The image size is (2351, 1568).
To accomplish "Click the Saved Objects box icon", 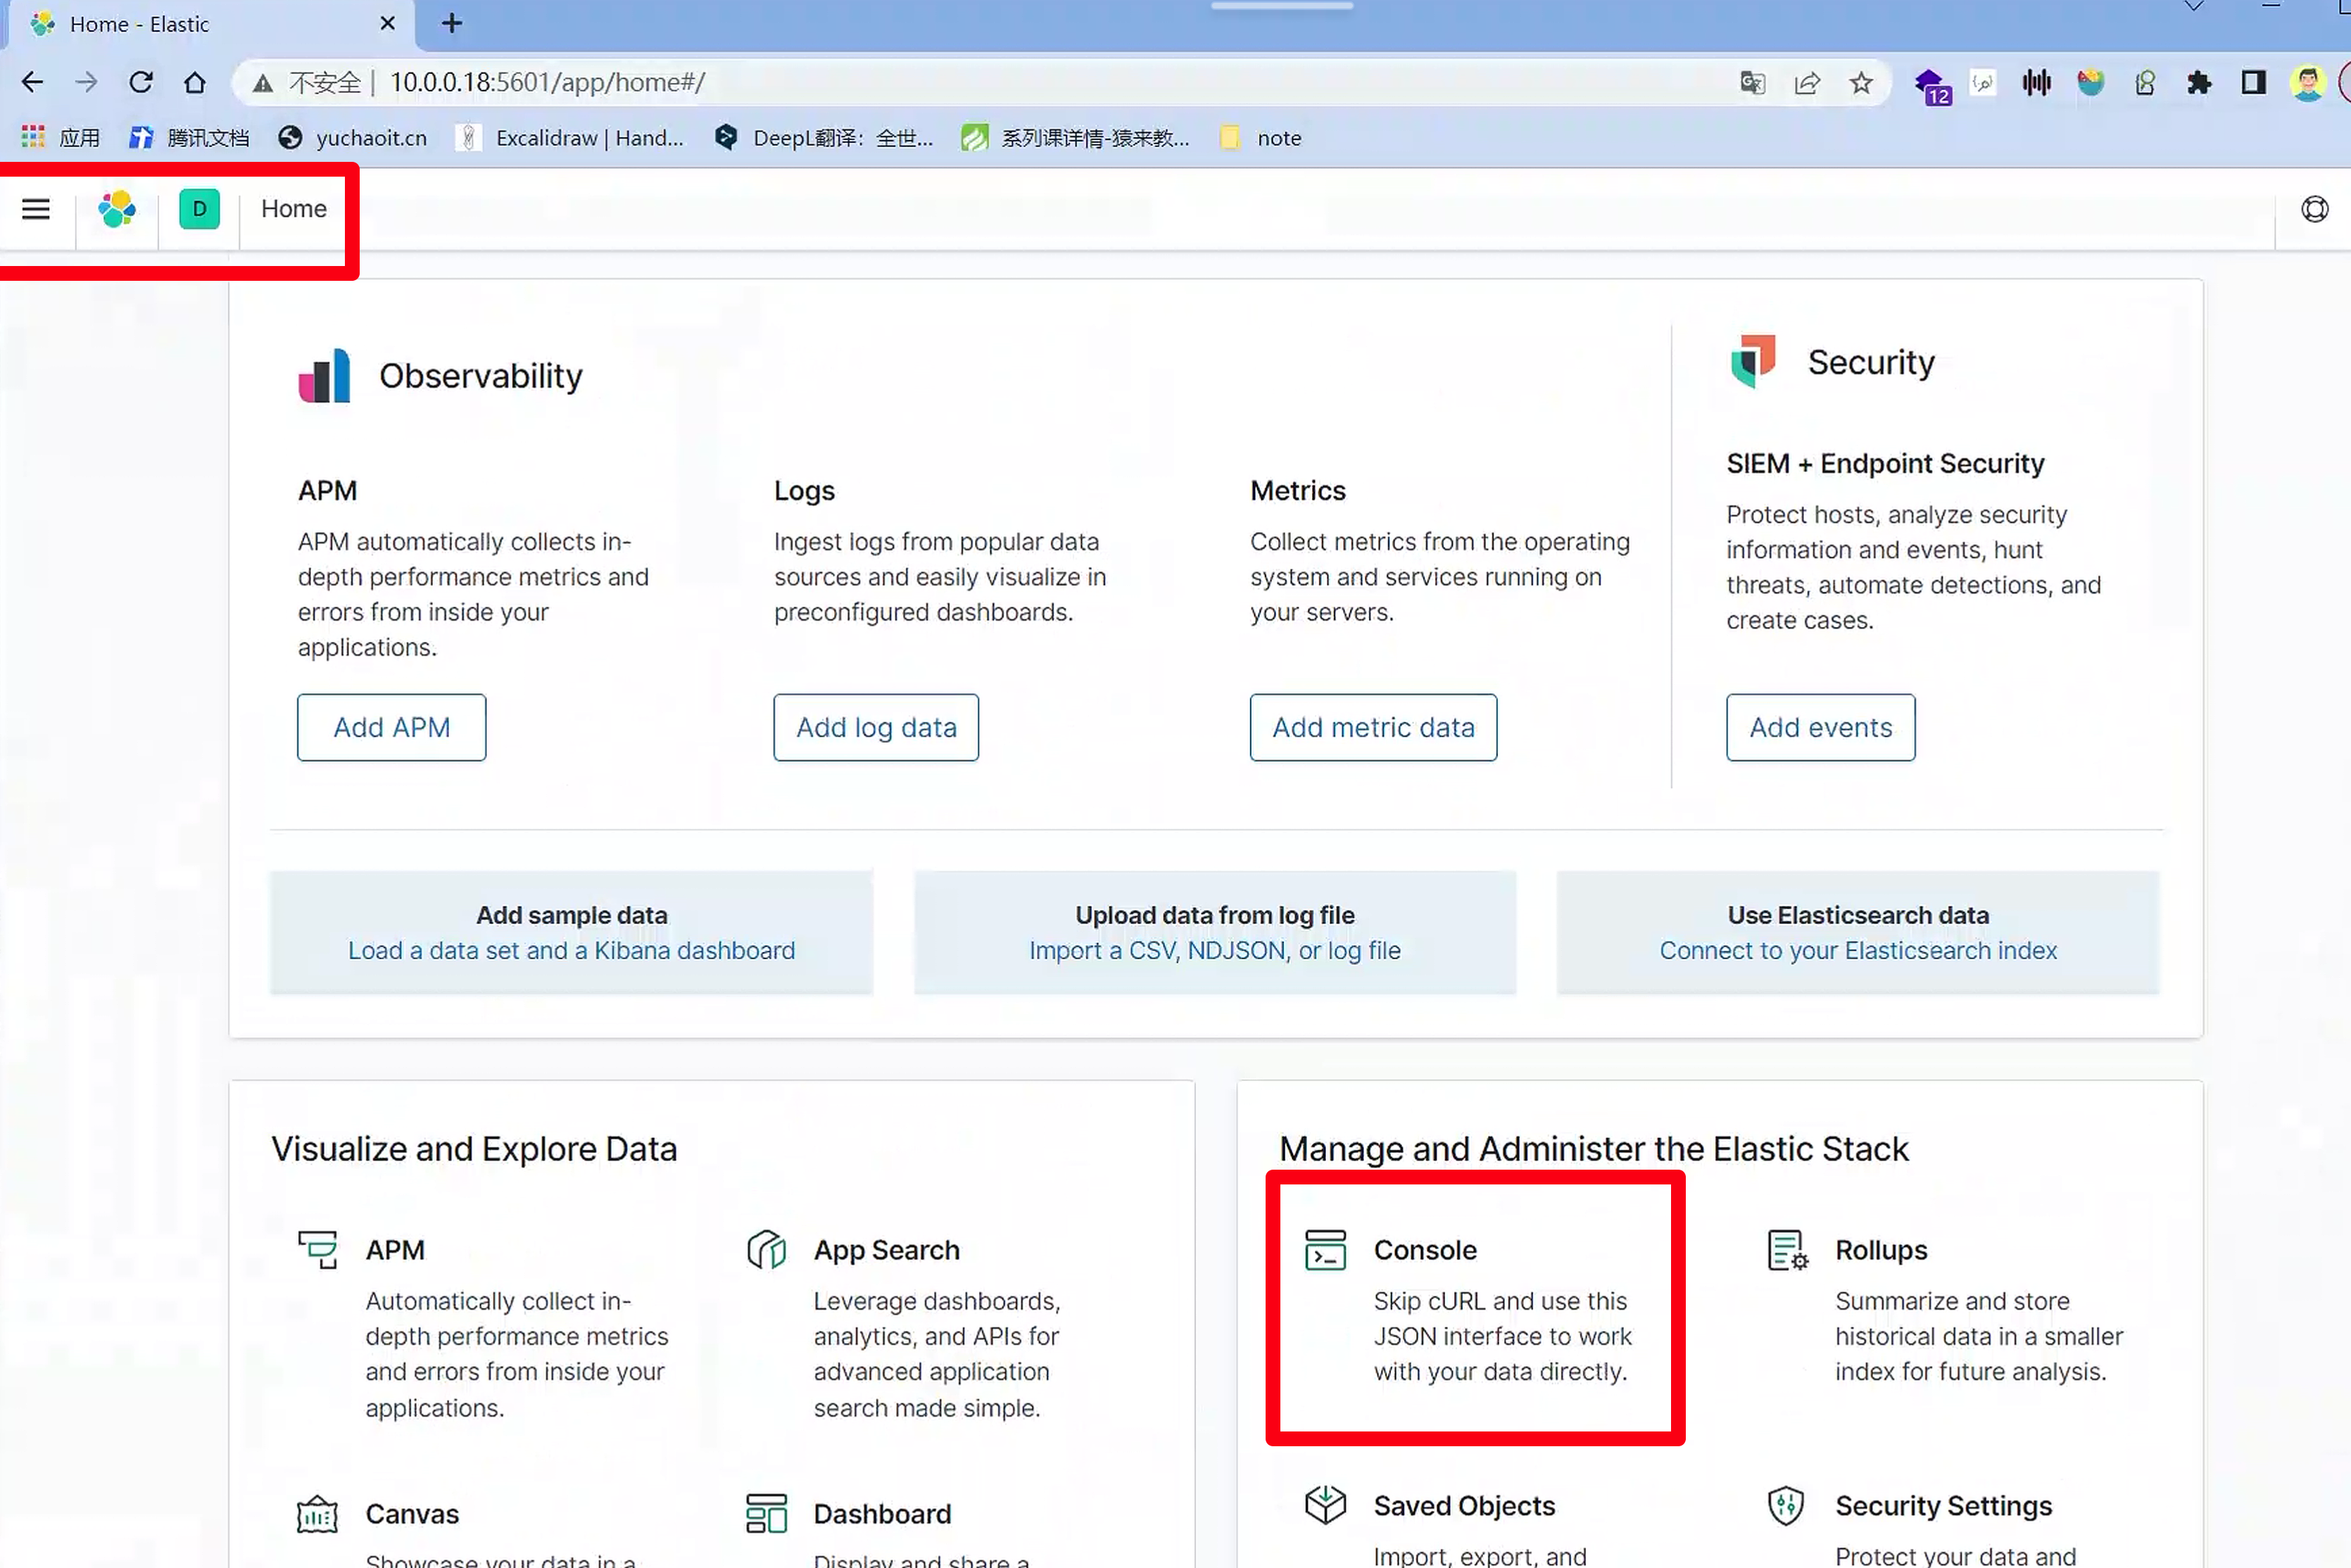I will (1325, 1504).
